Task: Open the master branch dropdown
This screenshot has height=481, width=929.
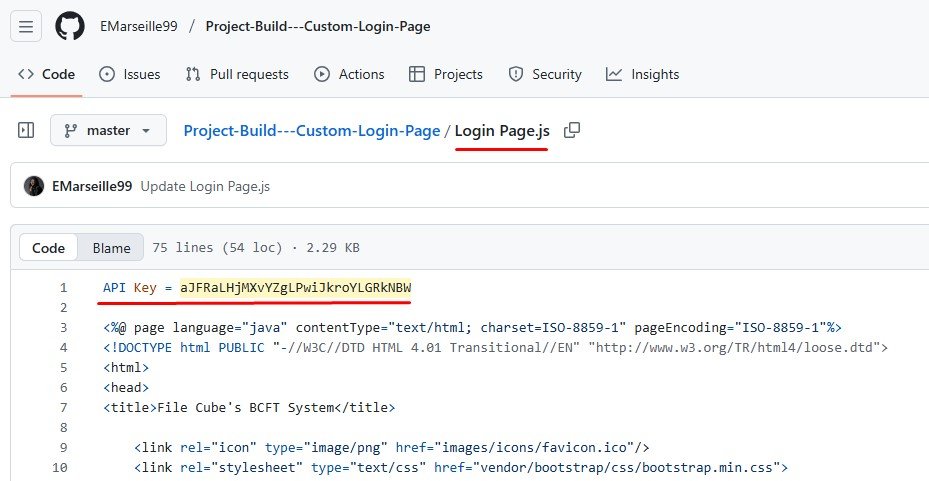Action: [108, 130]
